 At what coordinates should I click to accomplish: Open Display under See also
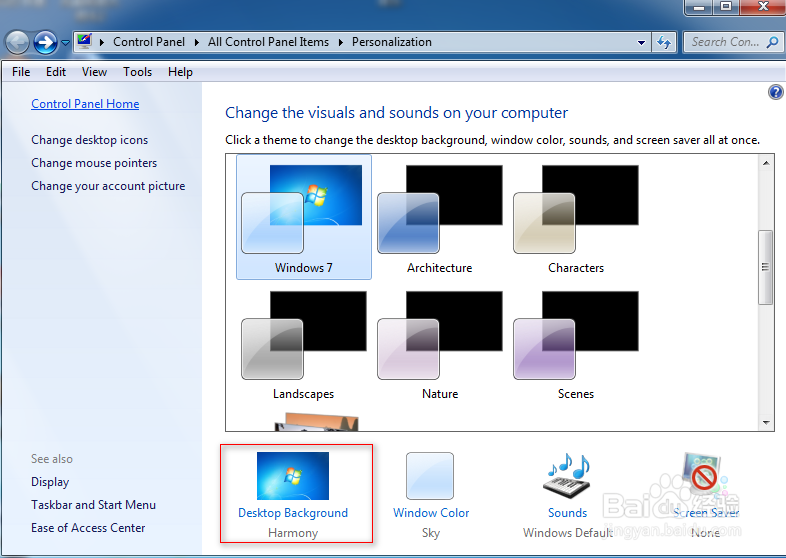coord(50,482)
